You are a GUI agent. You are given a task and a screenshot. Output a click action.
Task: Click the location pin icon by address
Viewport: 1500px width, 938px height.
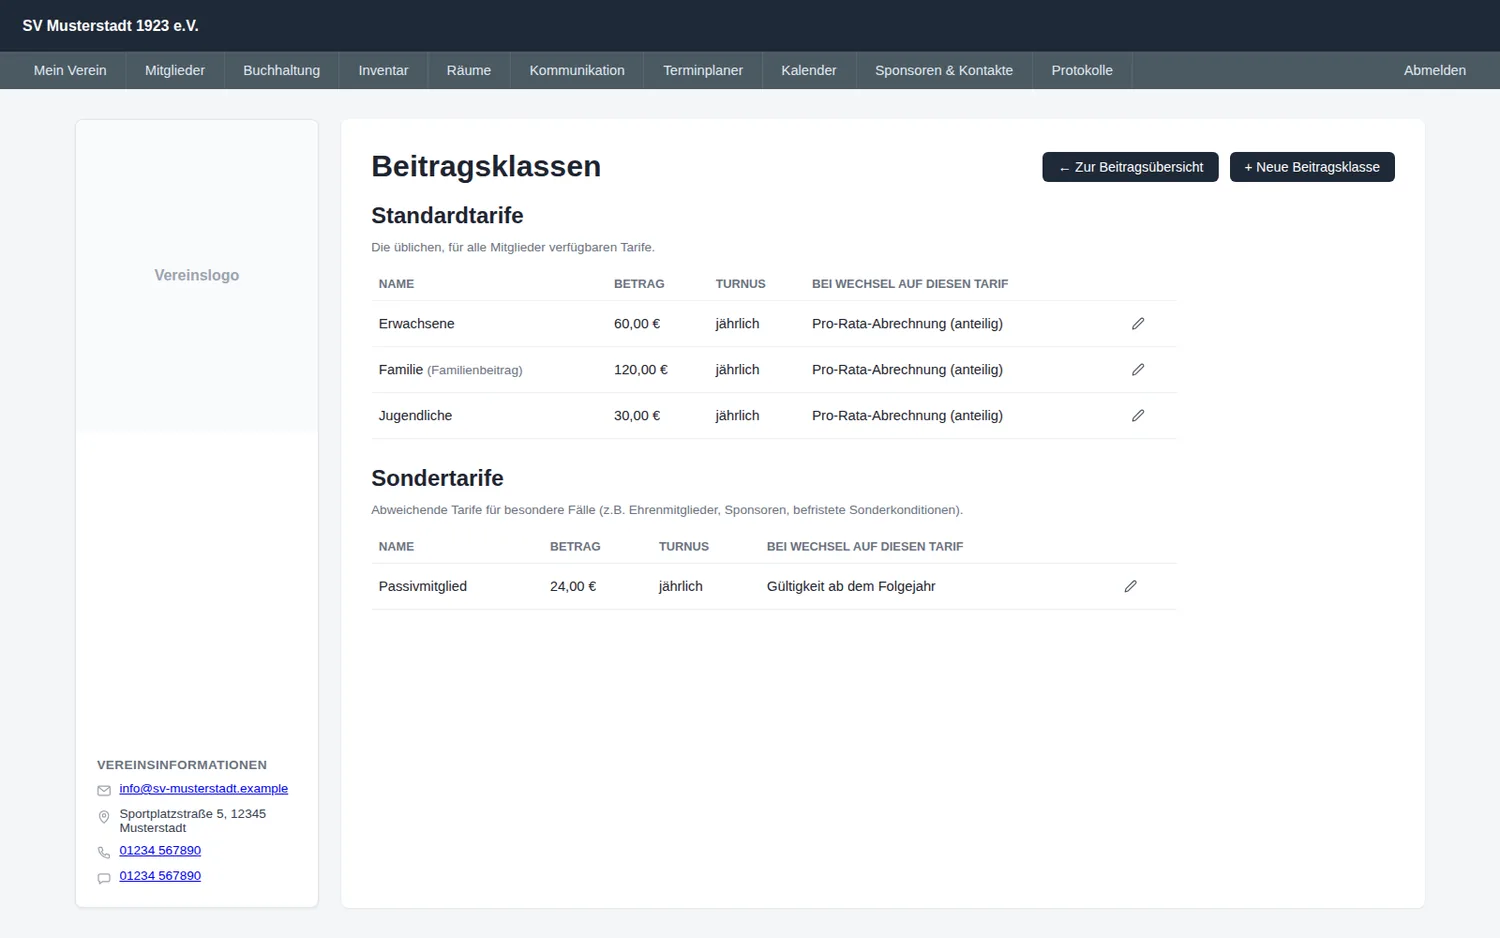(104, 817)
